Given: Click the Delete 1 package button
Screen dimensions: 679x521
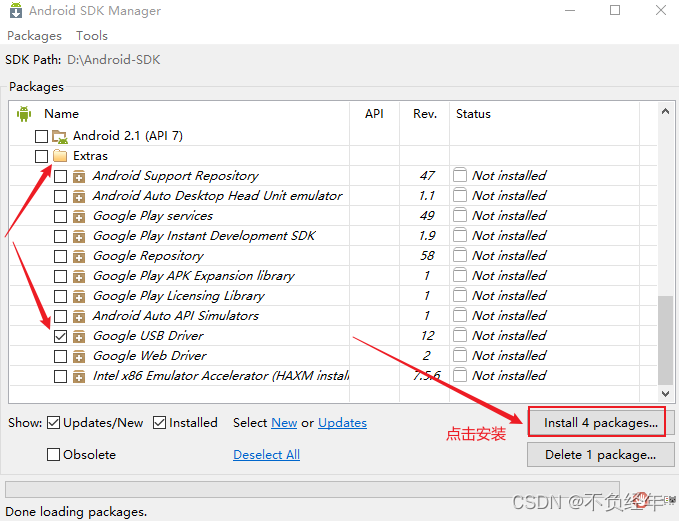Looking at the screenshot, I should [601, 455].
